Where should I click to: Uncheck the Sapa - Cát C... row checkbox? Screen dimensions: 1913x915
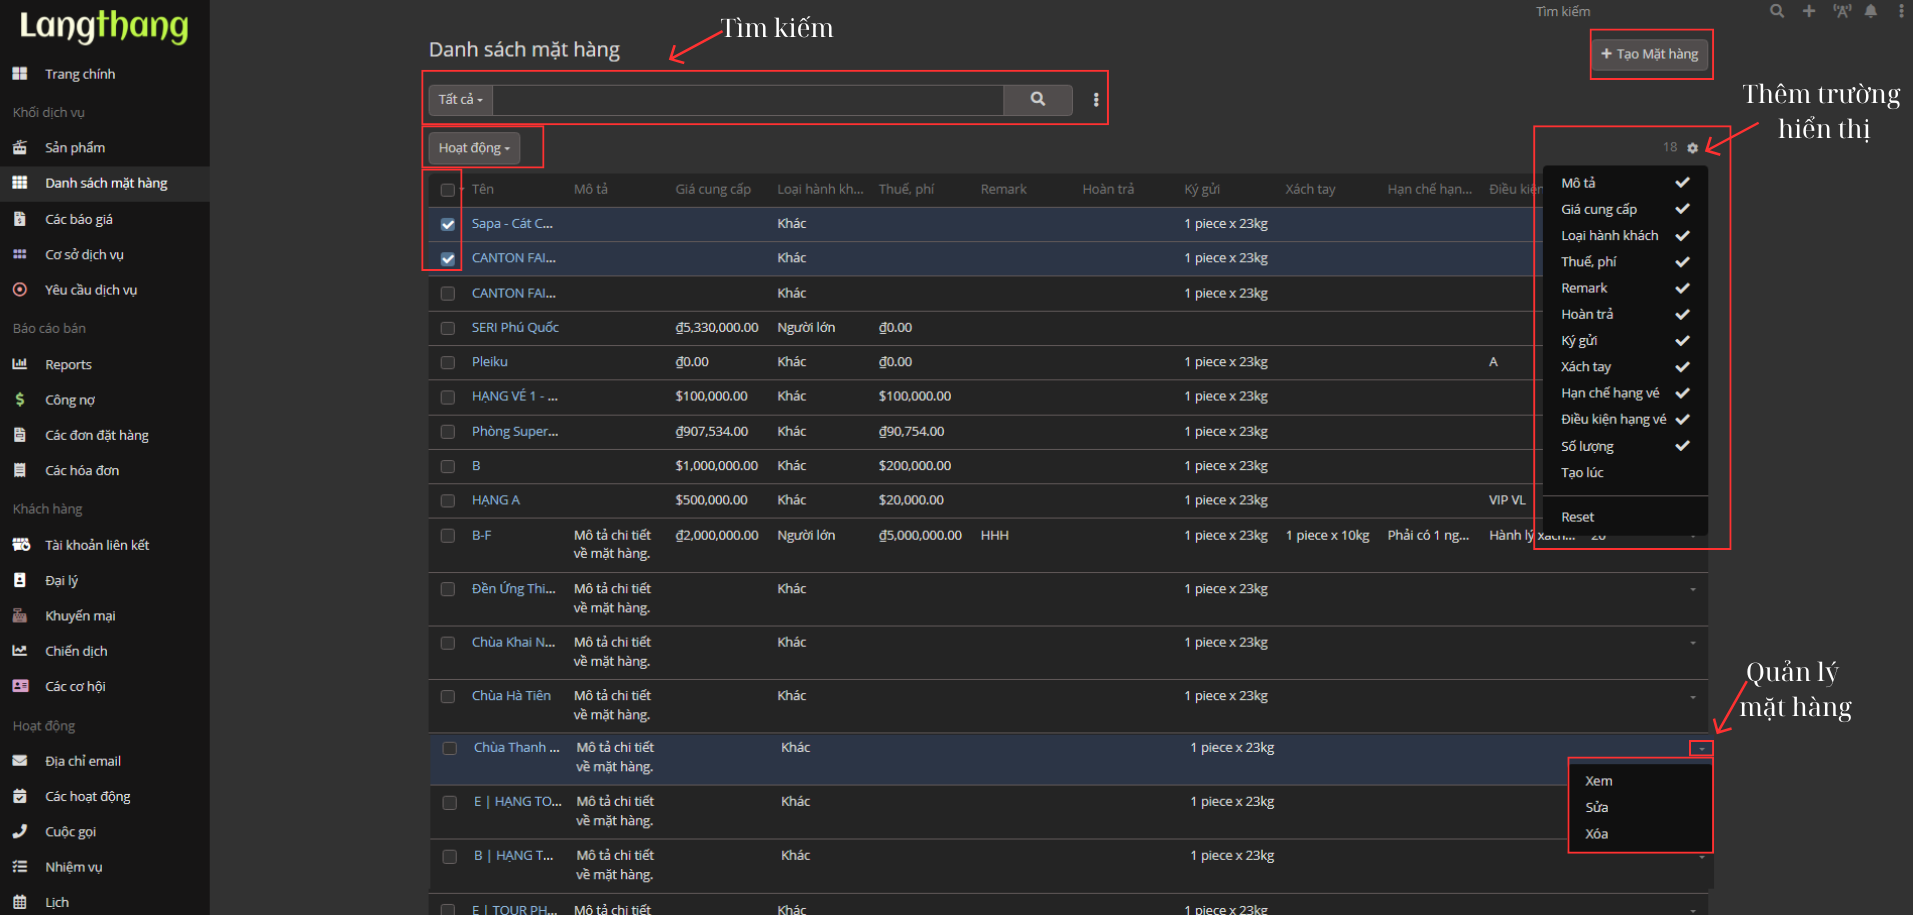tap(447, 225)
